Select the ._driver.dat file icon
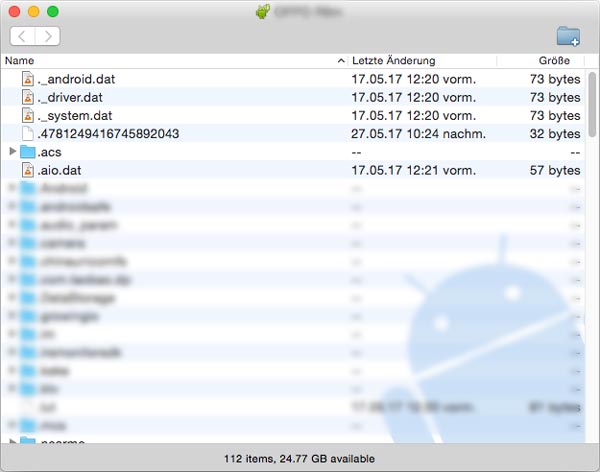Viewport: 600px width, 472px height. 28,97
